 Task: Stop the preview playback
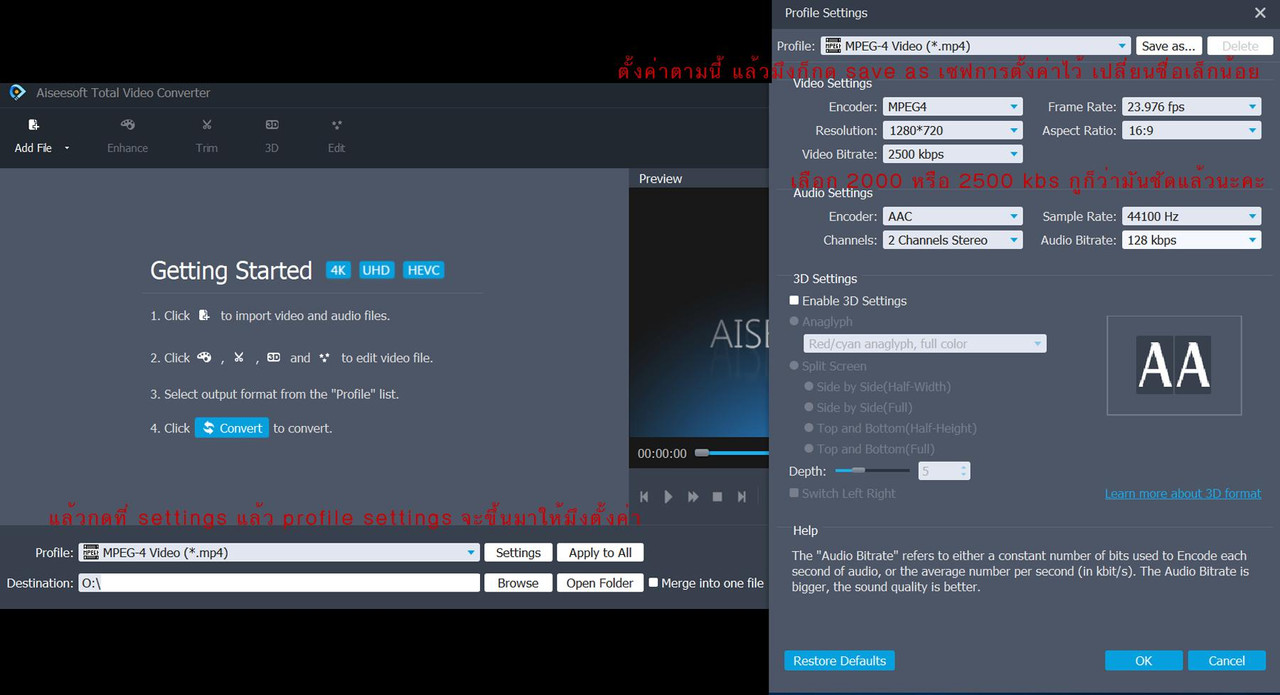pos(717,497)
